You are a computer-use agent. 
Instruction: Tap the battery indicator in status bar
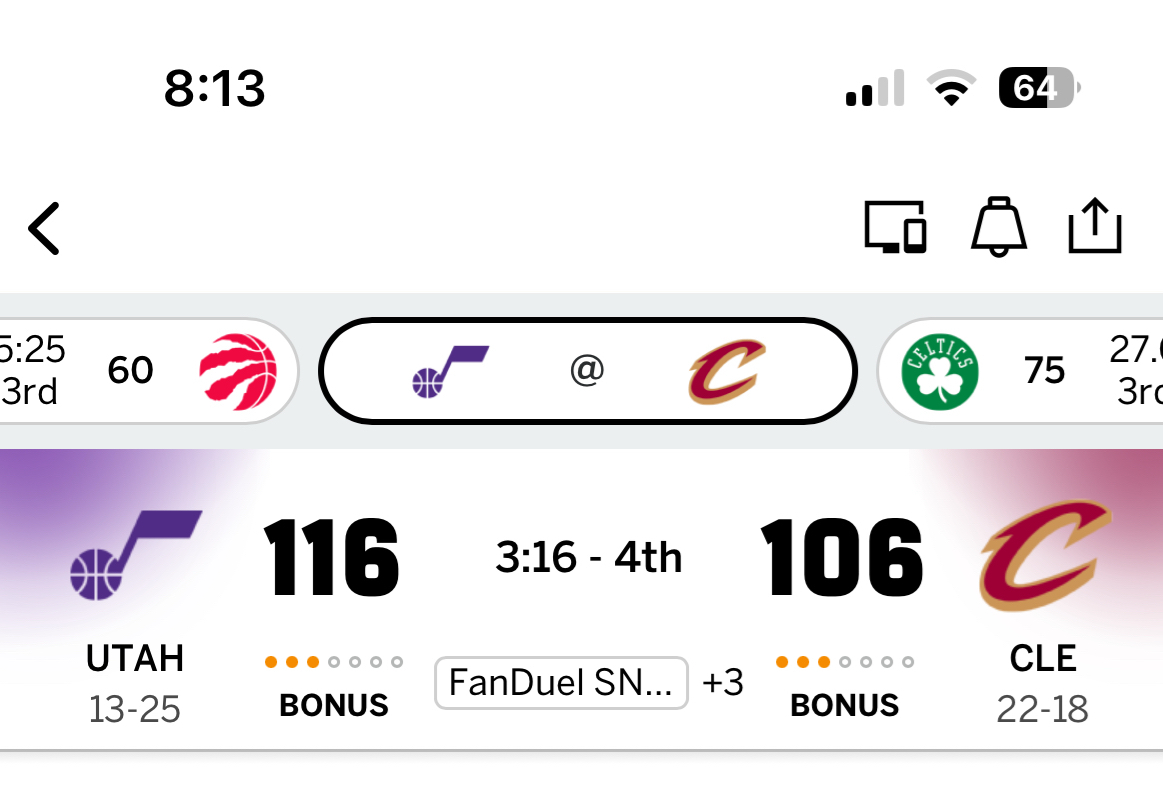click(x=1038, y=89)
